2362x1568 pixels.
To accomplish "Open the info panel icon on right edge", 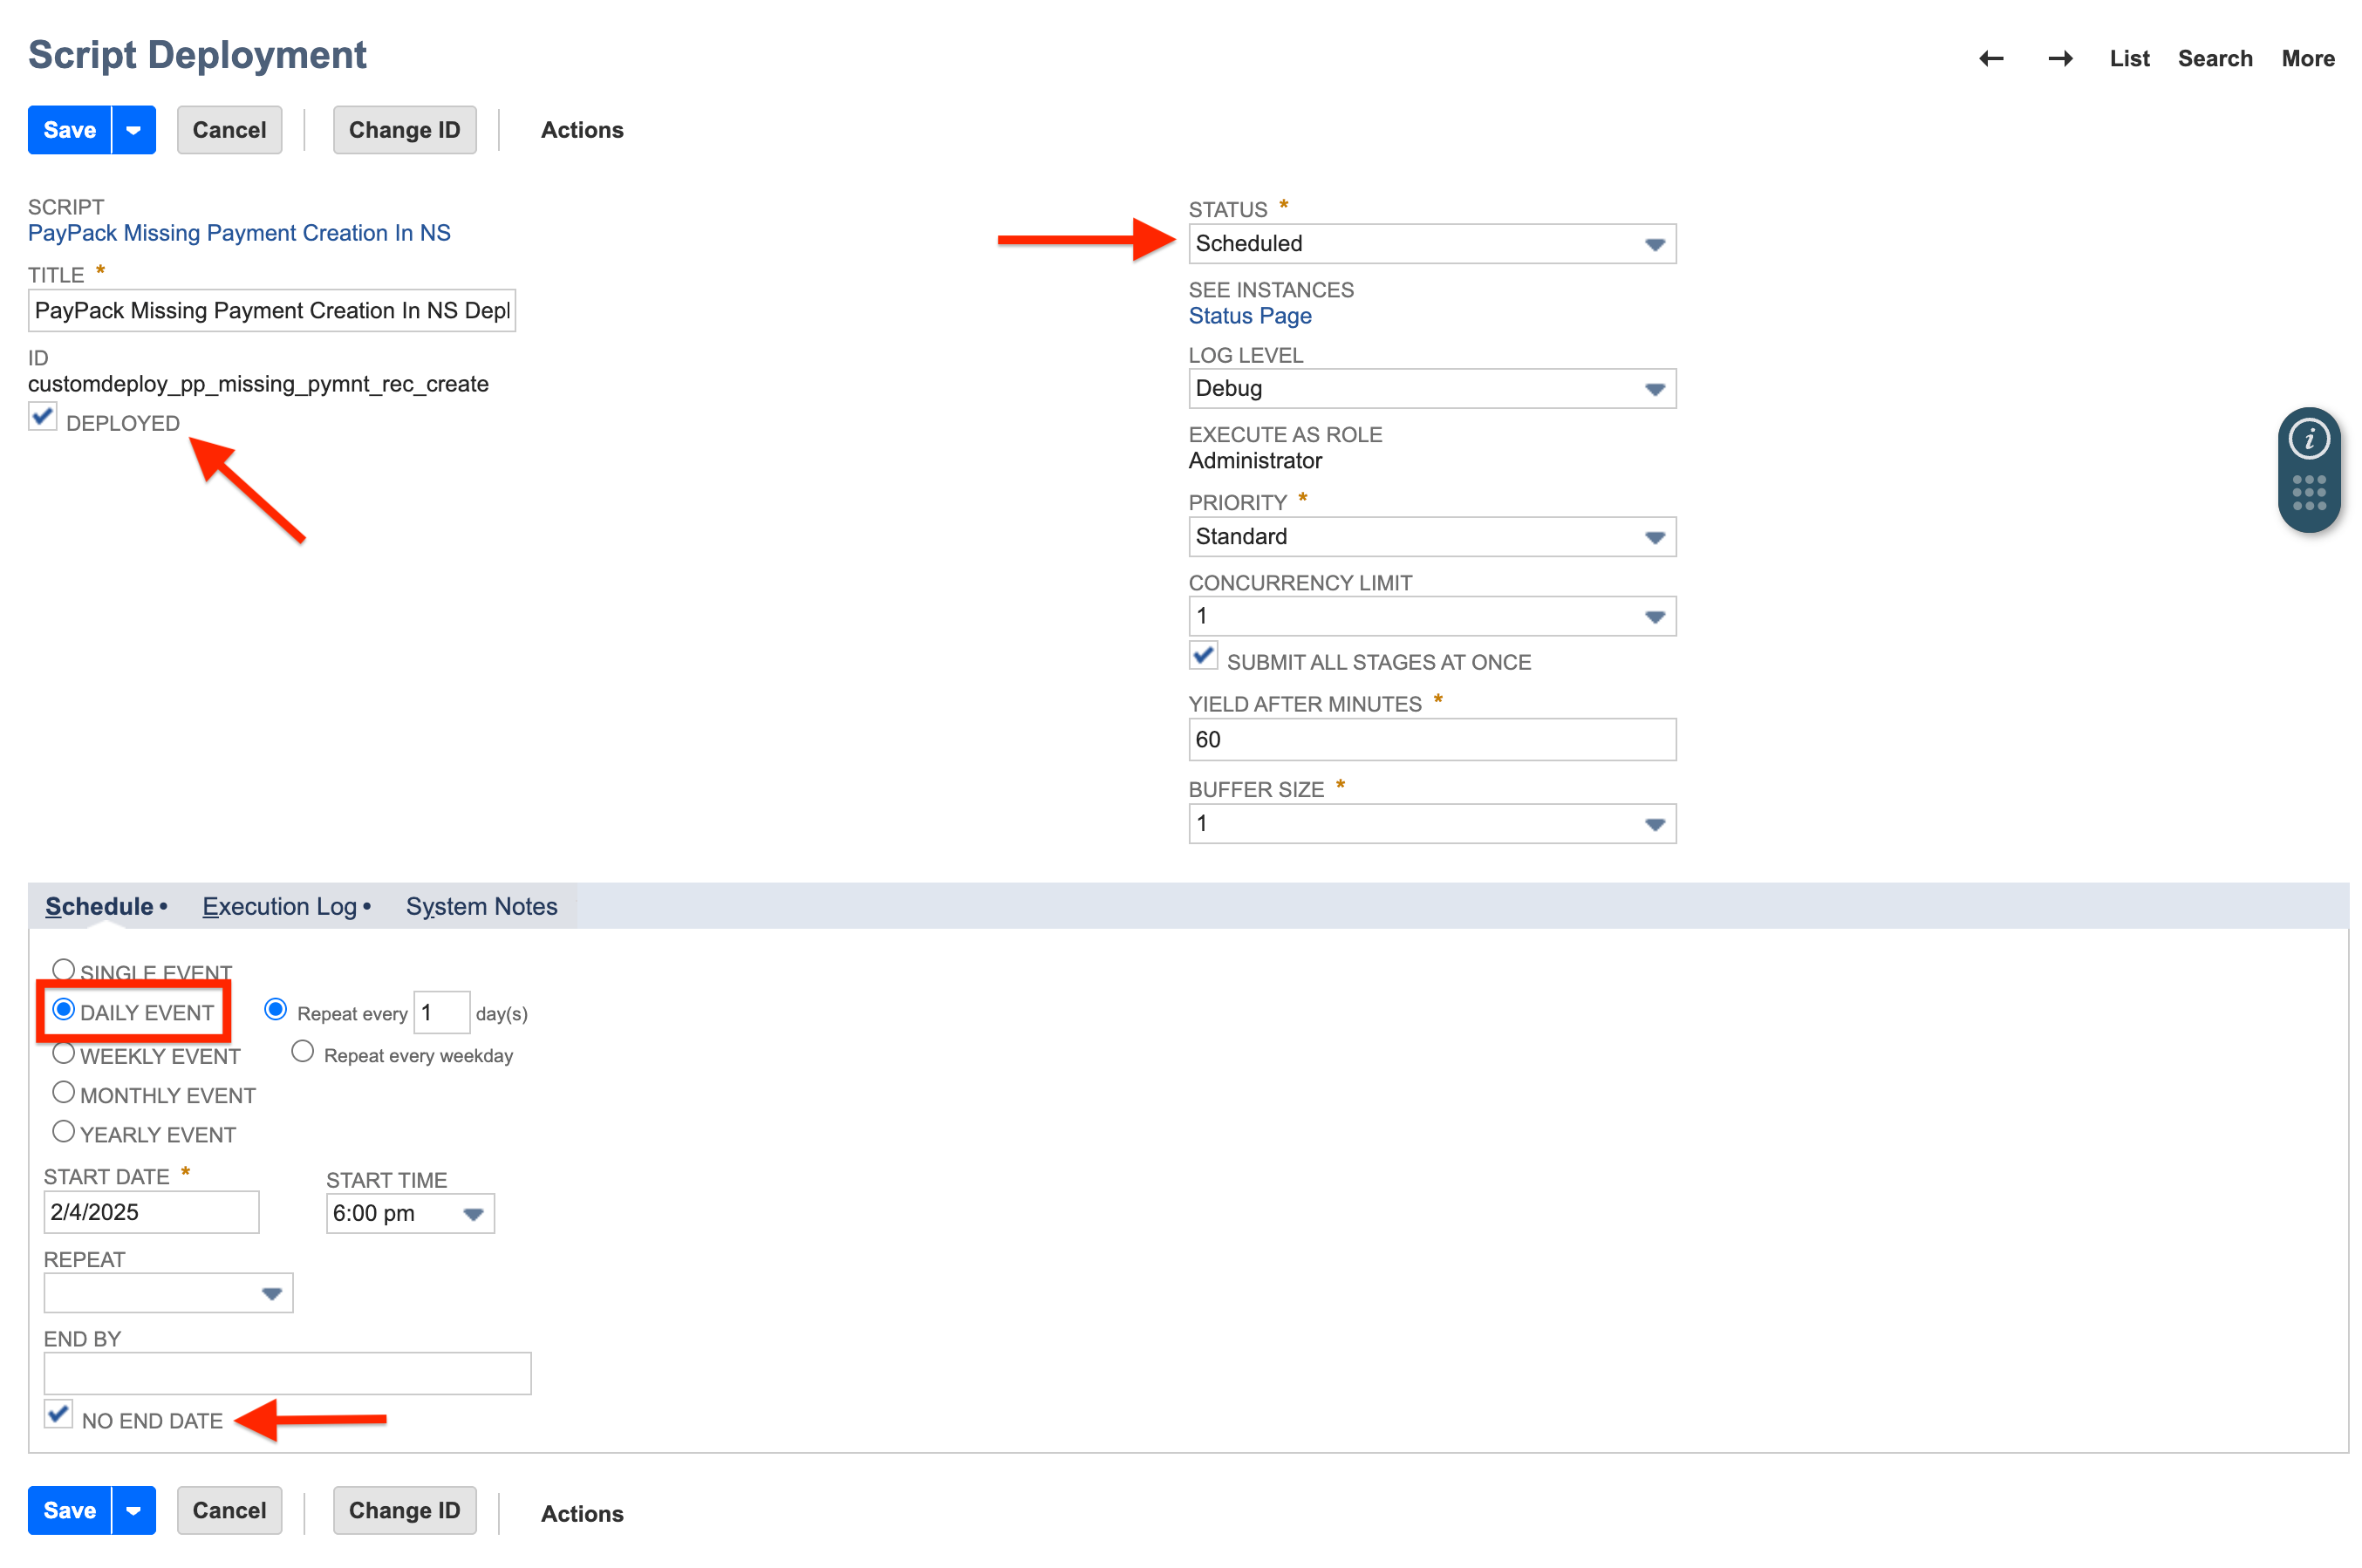I will (x=2309, y=437).
